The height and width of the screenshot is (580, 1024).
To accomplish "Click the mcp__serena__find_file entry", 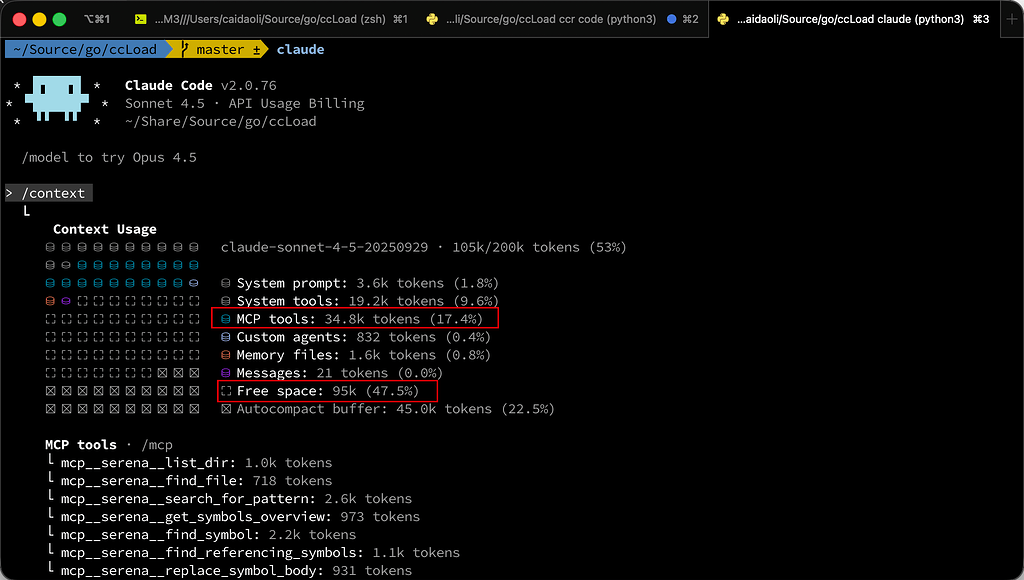I will (197, 481).
